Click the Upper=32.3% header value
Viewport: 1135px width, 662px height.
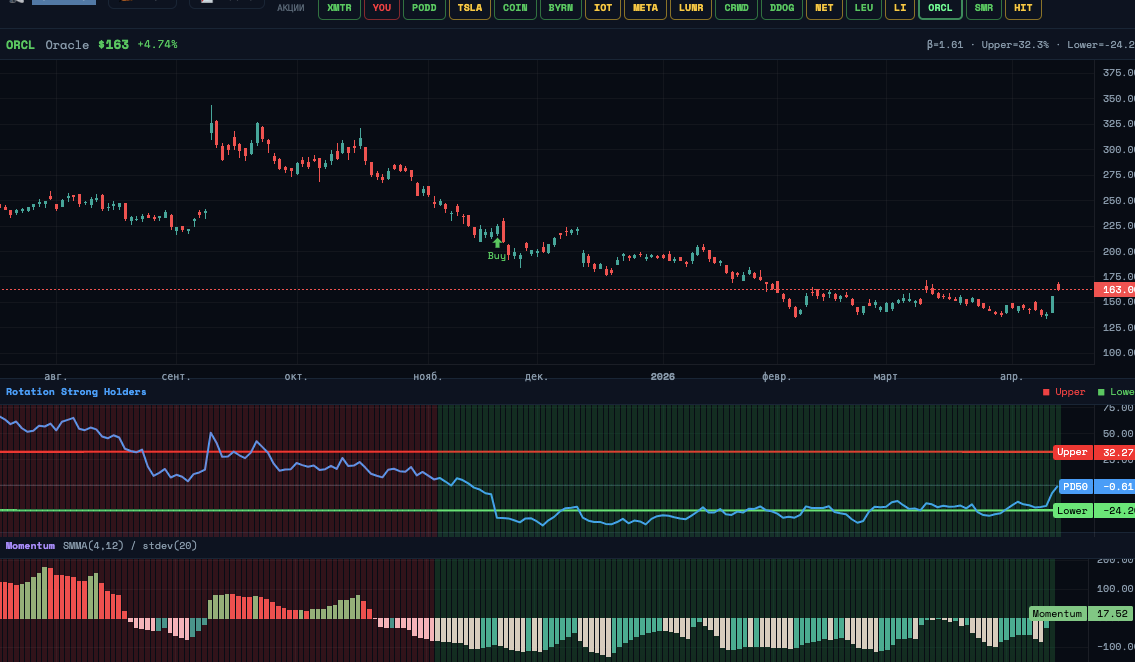[x=1015, y=45]
